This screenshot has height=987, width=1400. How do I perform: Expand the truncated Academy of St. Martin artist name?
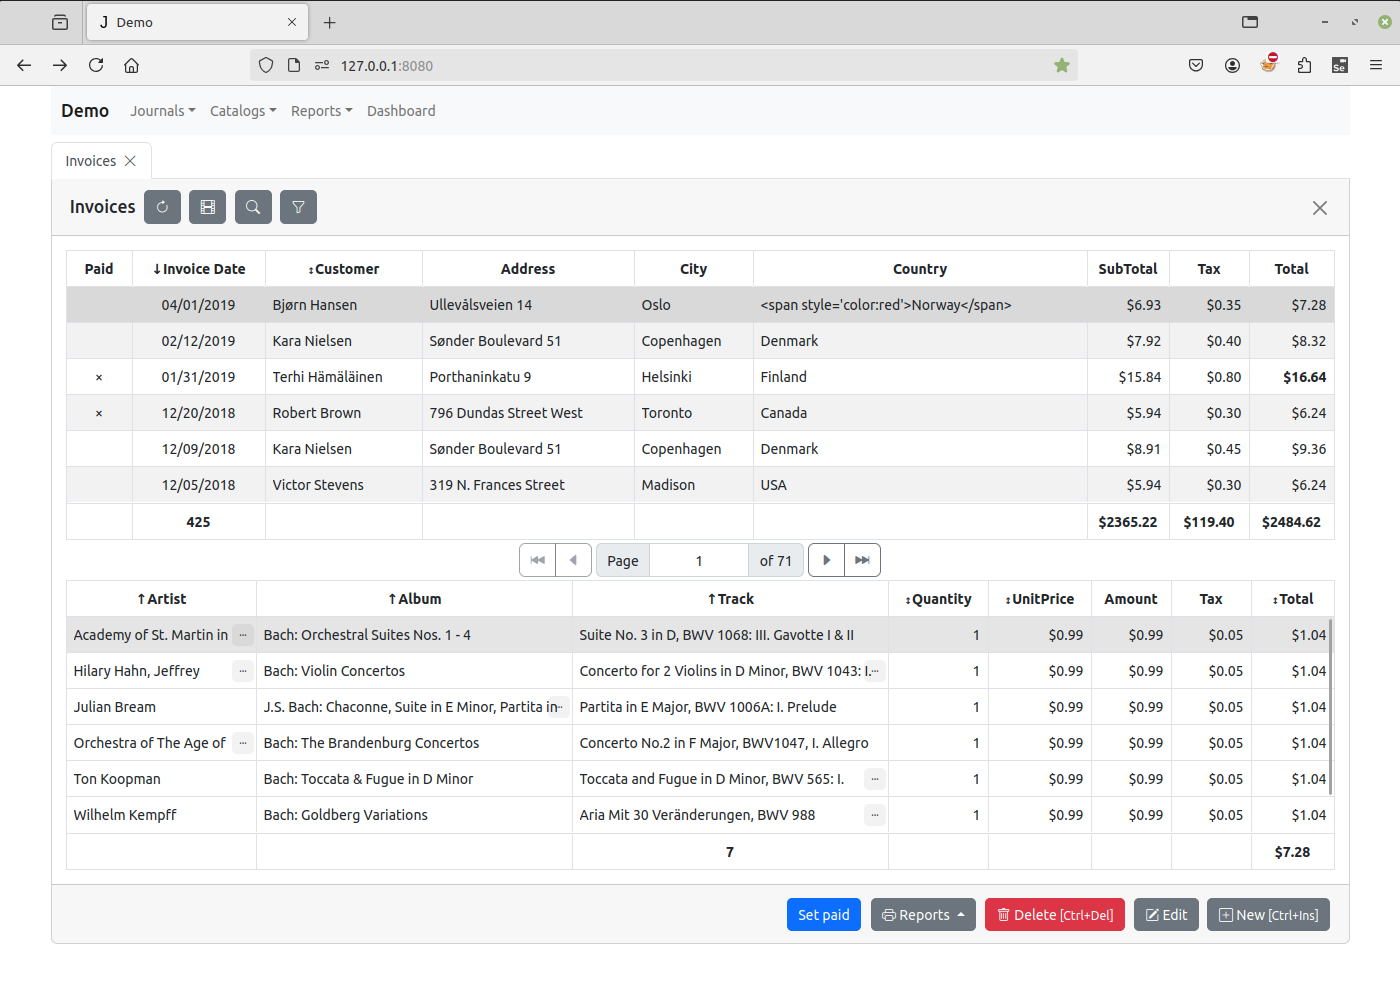[x=242, y=634]
